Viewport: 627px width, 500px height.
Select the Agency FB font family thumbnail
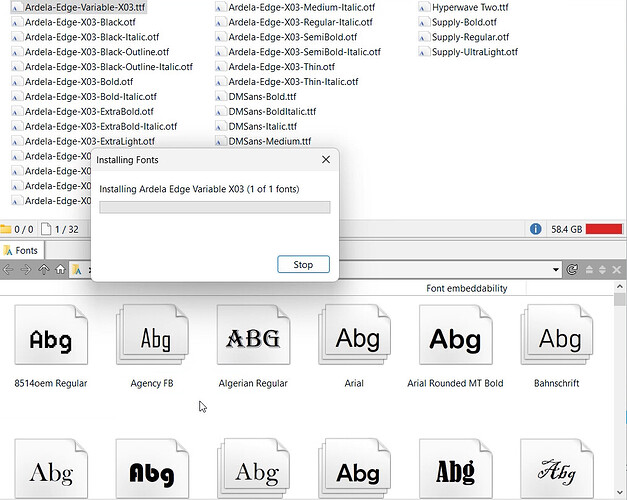(152, 334)
